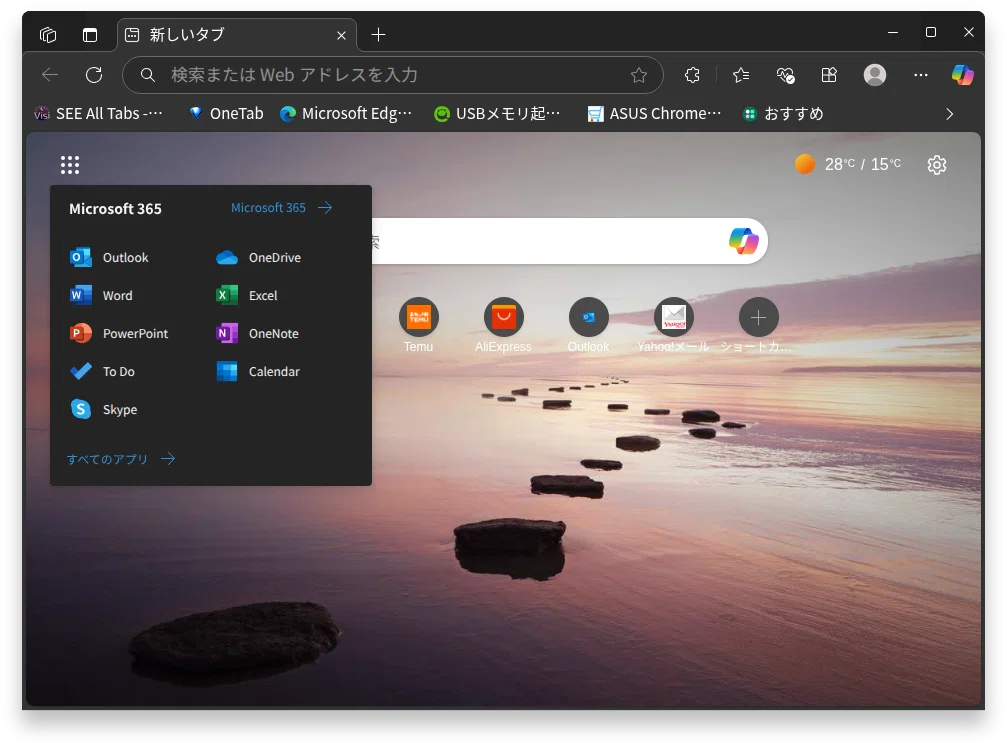Open the Collections toolbar icon
Viewport: 1007px width, 743px height.
pos(829,75)
